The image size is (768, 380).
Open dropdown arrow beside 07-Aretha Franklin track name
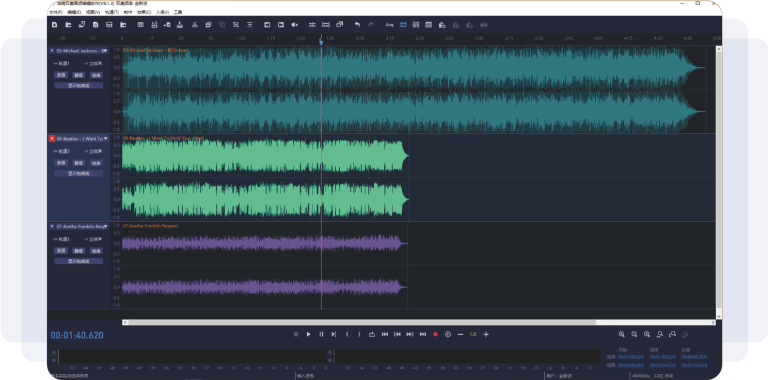[x=105, y=226]
